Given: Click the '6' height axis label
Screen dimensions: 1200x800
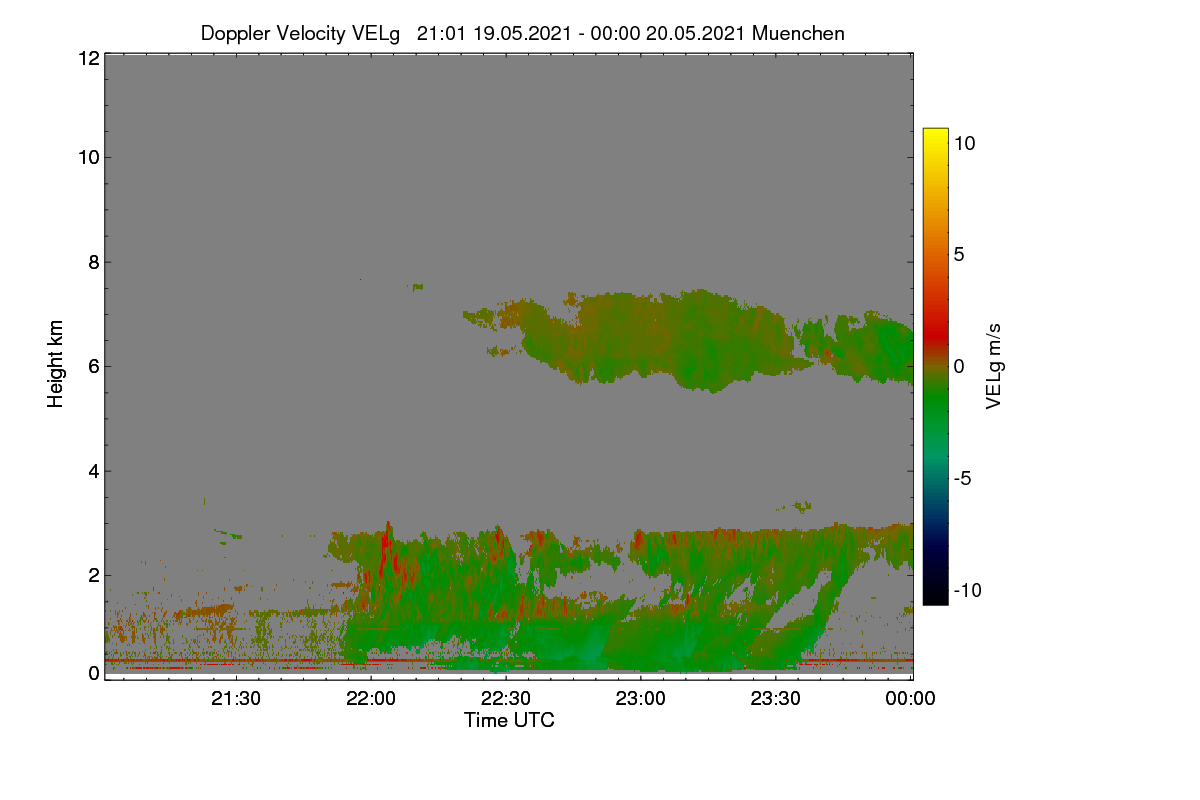Looking at the screenshot, I should click(93, 366).
